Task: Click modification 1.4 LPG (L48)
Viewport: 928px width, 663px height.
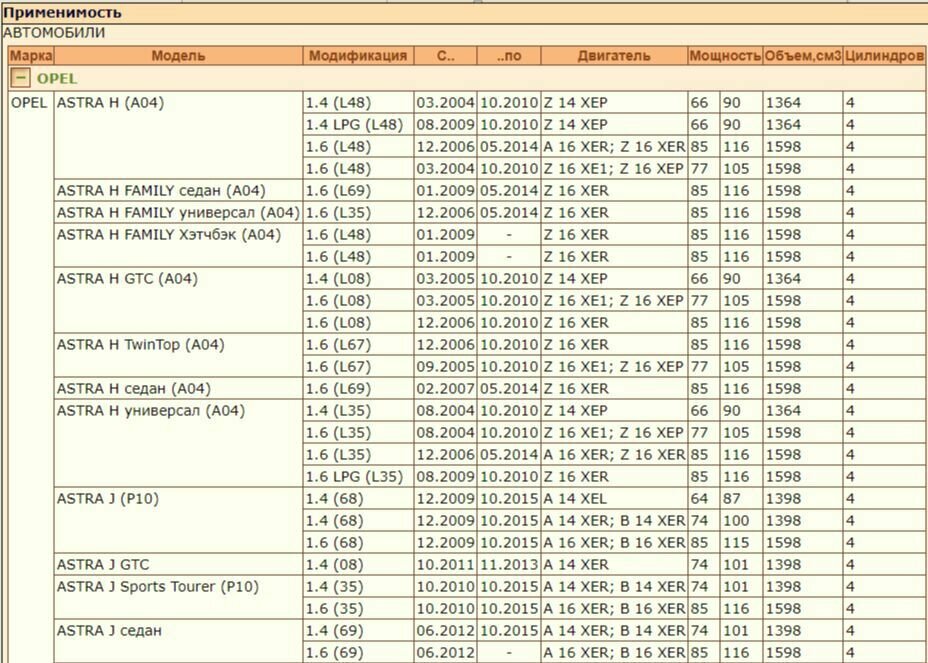Action: point(358,125)
